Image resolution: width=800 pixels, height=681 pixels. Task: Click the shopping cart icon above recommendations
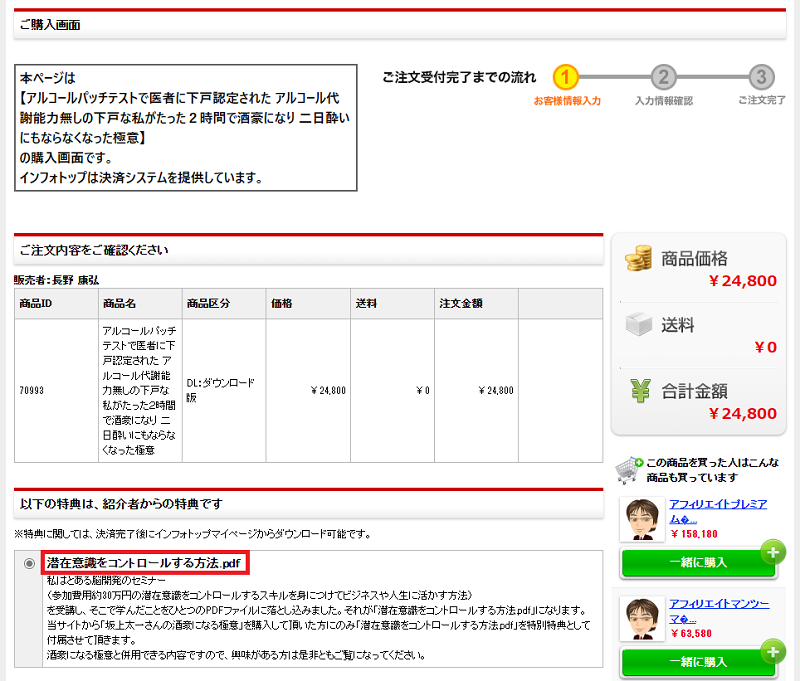(628, 470)
